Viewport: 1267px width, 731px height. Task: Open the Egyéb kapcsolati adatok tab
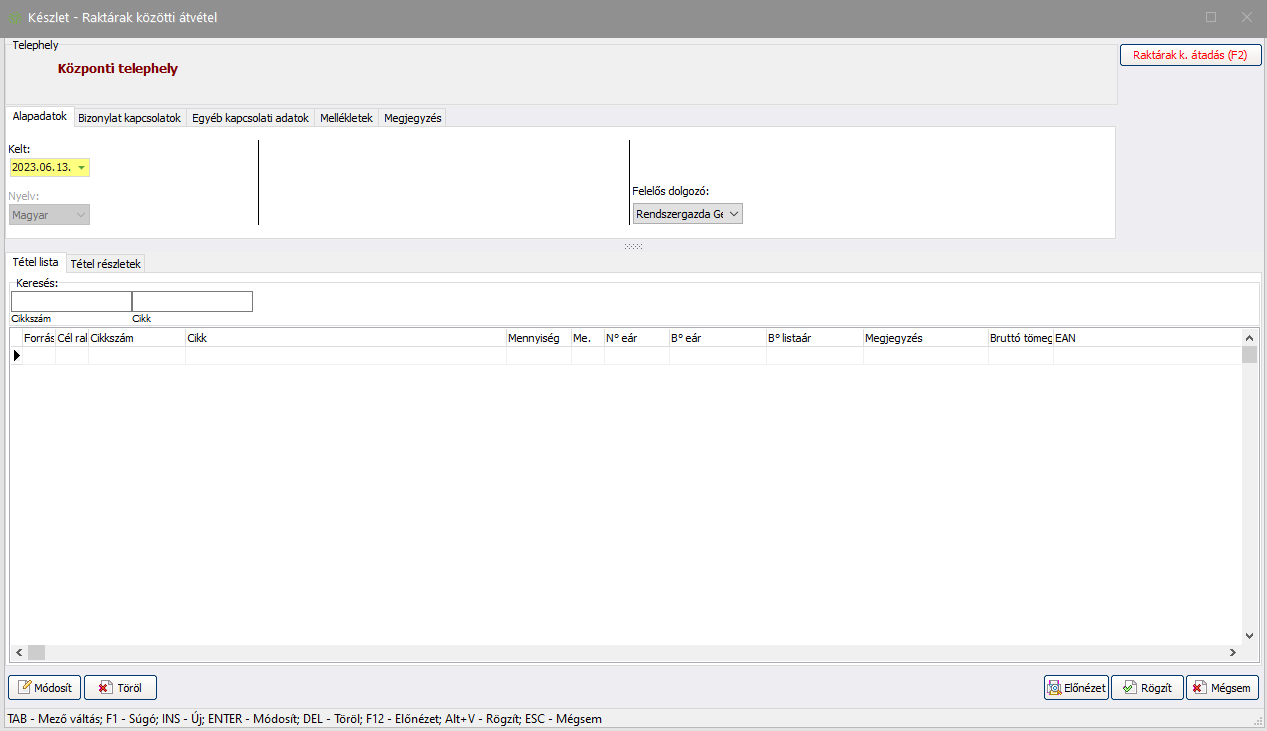[250, 118]
